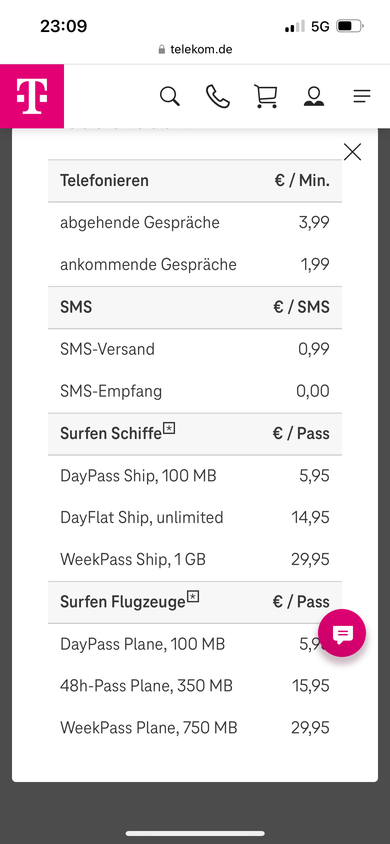
Task: Close the price table overlay
Action: coord(352,152)
